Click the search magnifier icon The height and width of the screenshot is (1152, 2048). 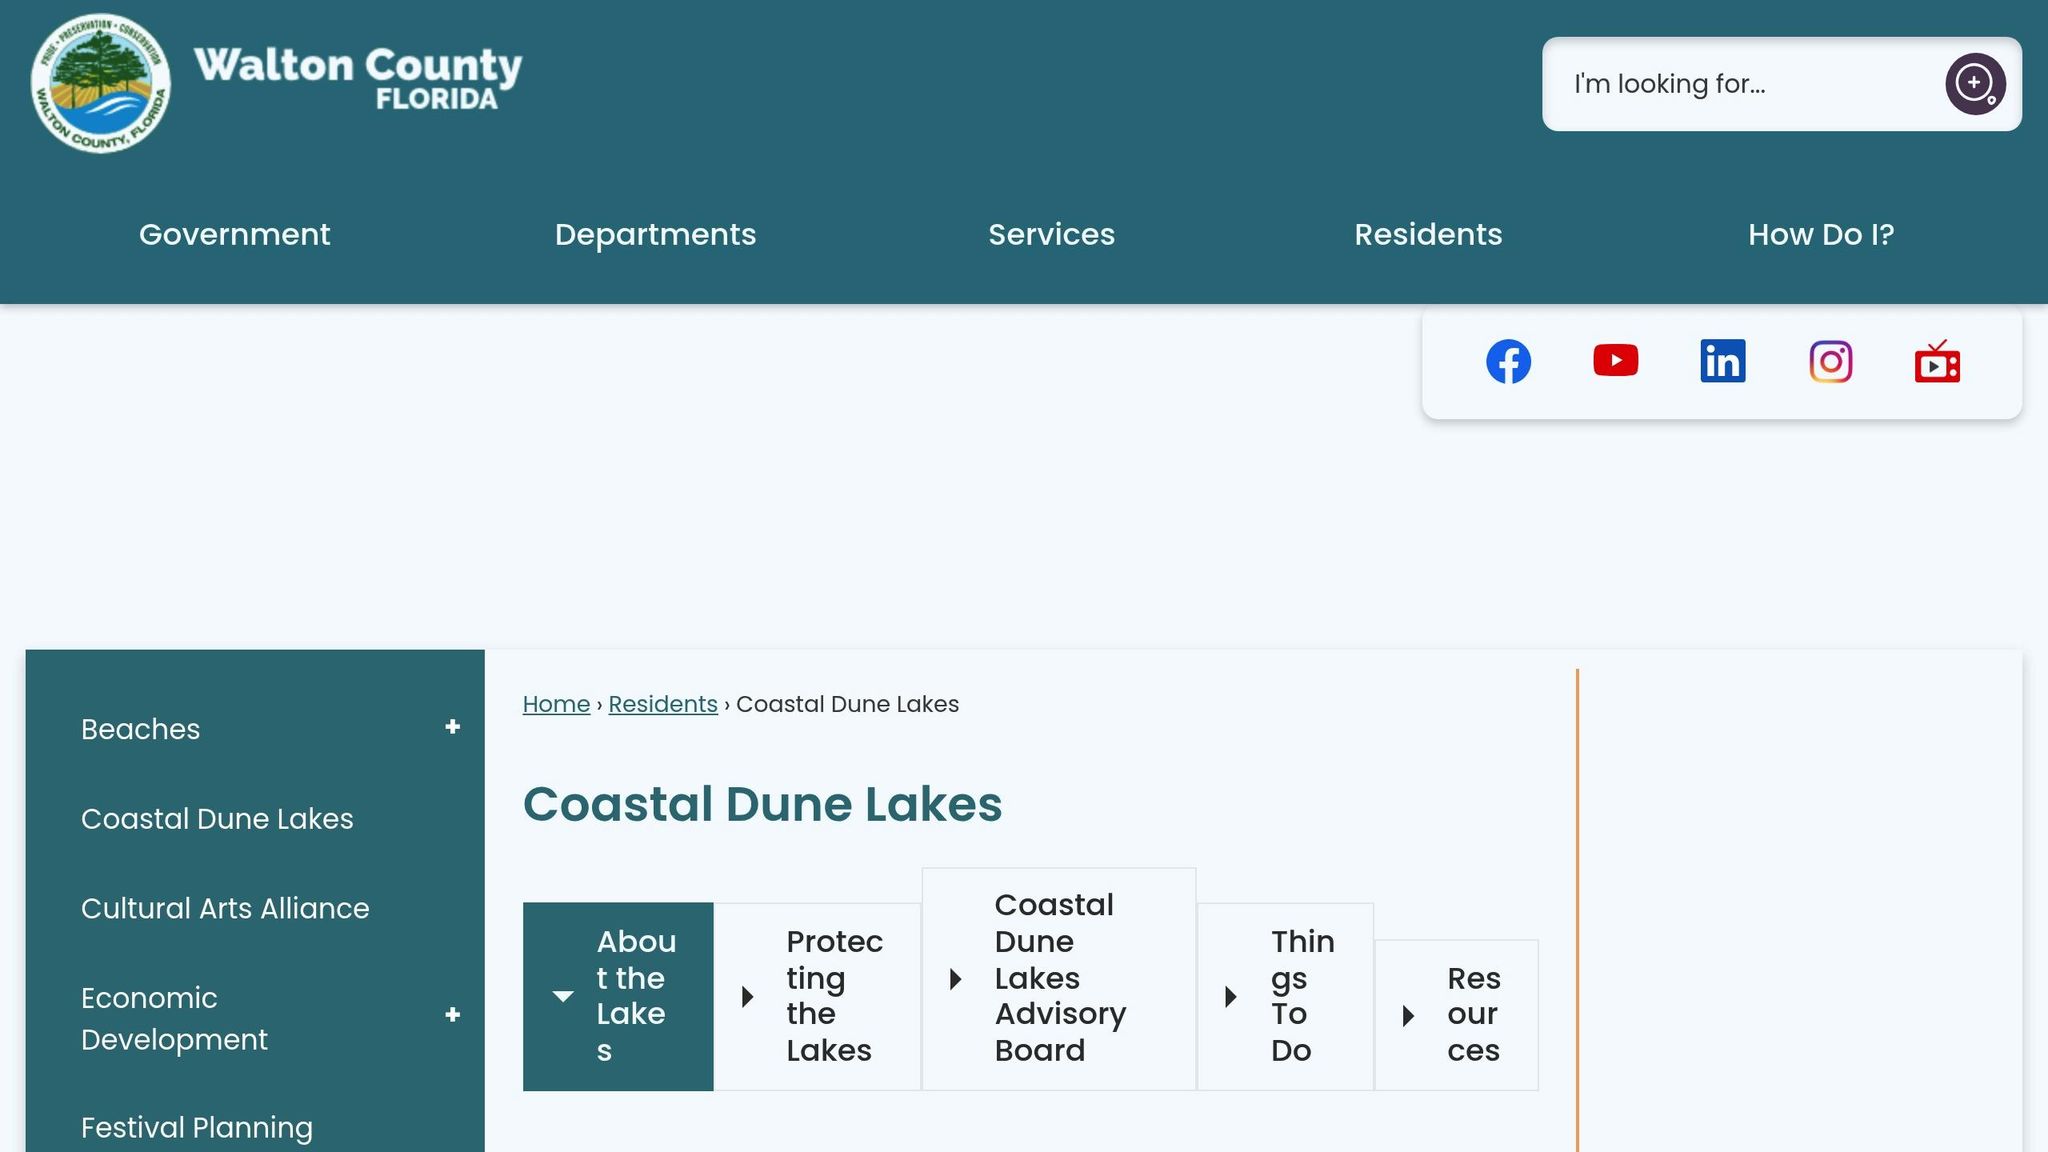1974,84
